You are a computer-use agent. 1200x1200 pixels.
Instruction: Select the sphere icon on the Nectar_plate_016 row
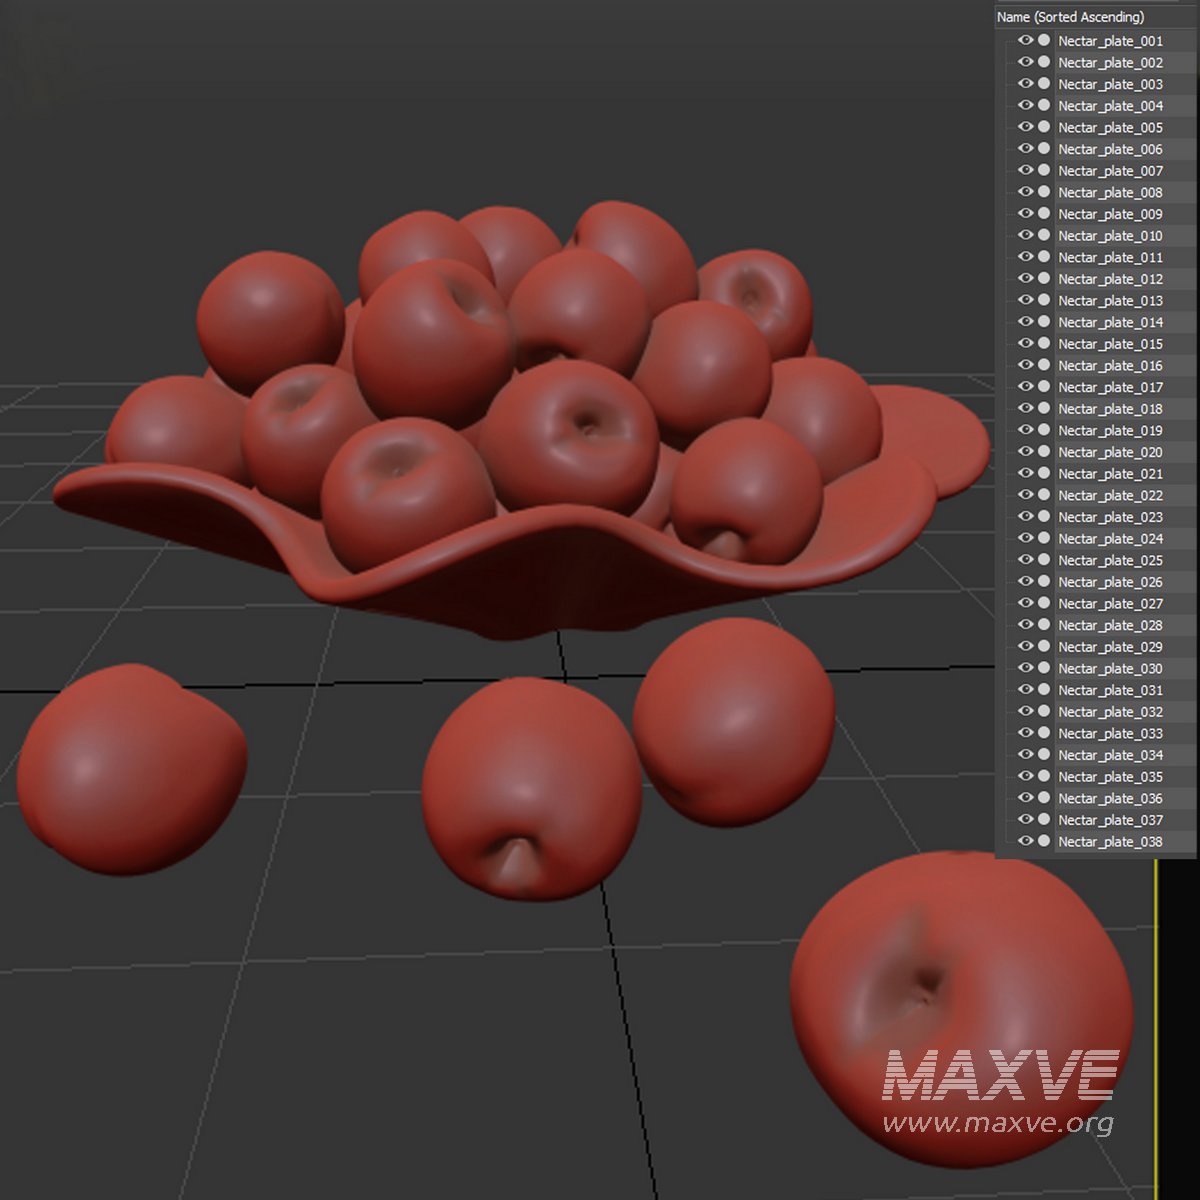(1044, 365)
